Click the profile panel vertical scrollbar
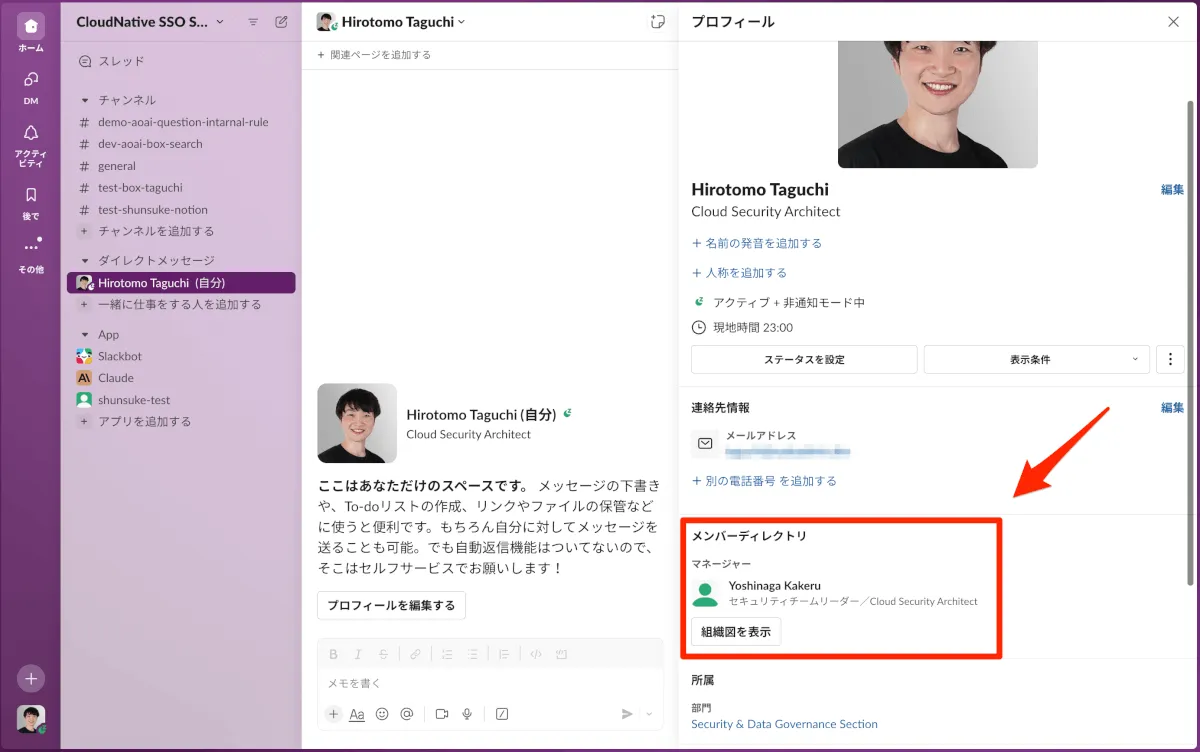 click(1189, 340)
